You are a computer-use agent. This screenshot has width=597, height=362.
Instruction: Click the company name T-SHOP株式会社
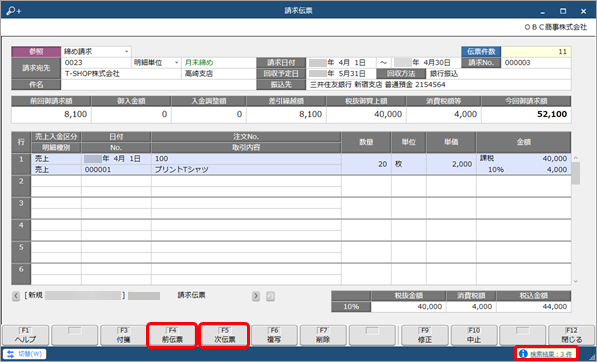[x=93, y=73]
